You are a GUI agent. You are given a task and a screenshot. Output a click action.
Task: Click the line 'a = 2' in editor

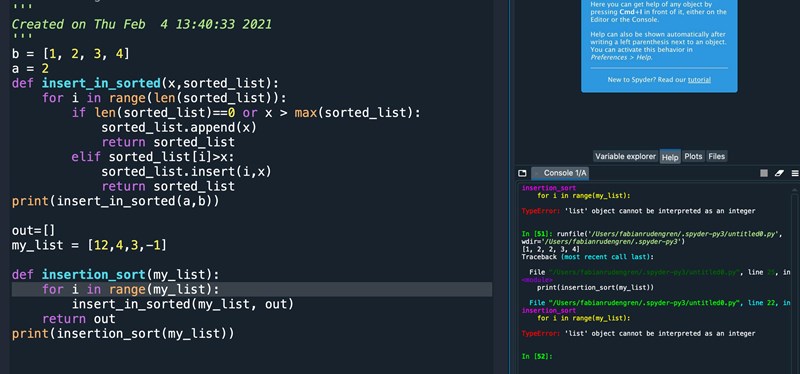(30, 68)
